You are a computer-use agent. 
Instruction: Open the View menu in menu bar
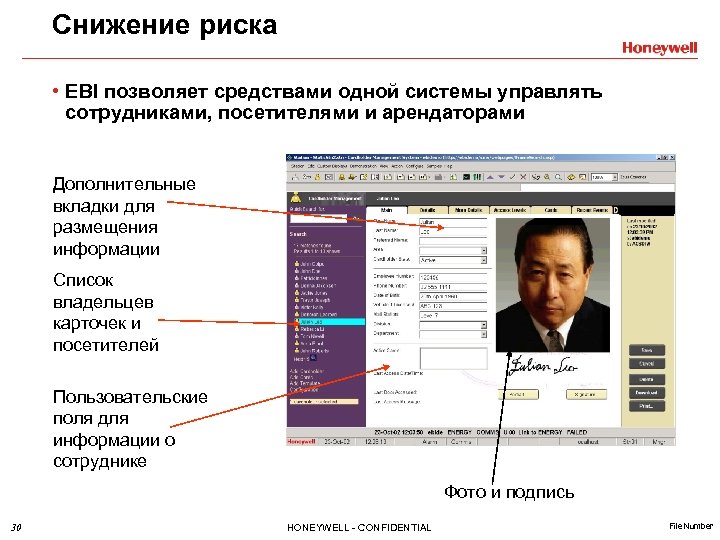point(384,166)
